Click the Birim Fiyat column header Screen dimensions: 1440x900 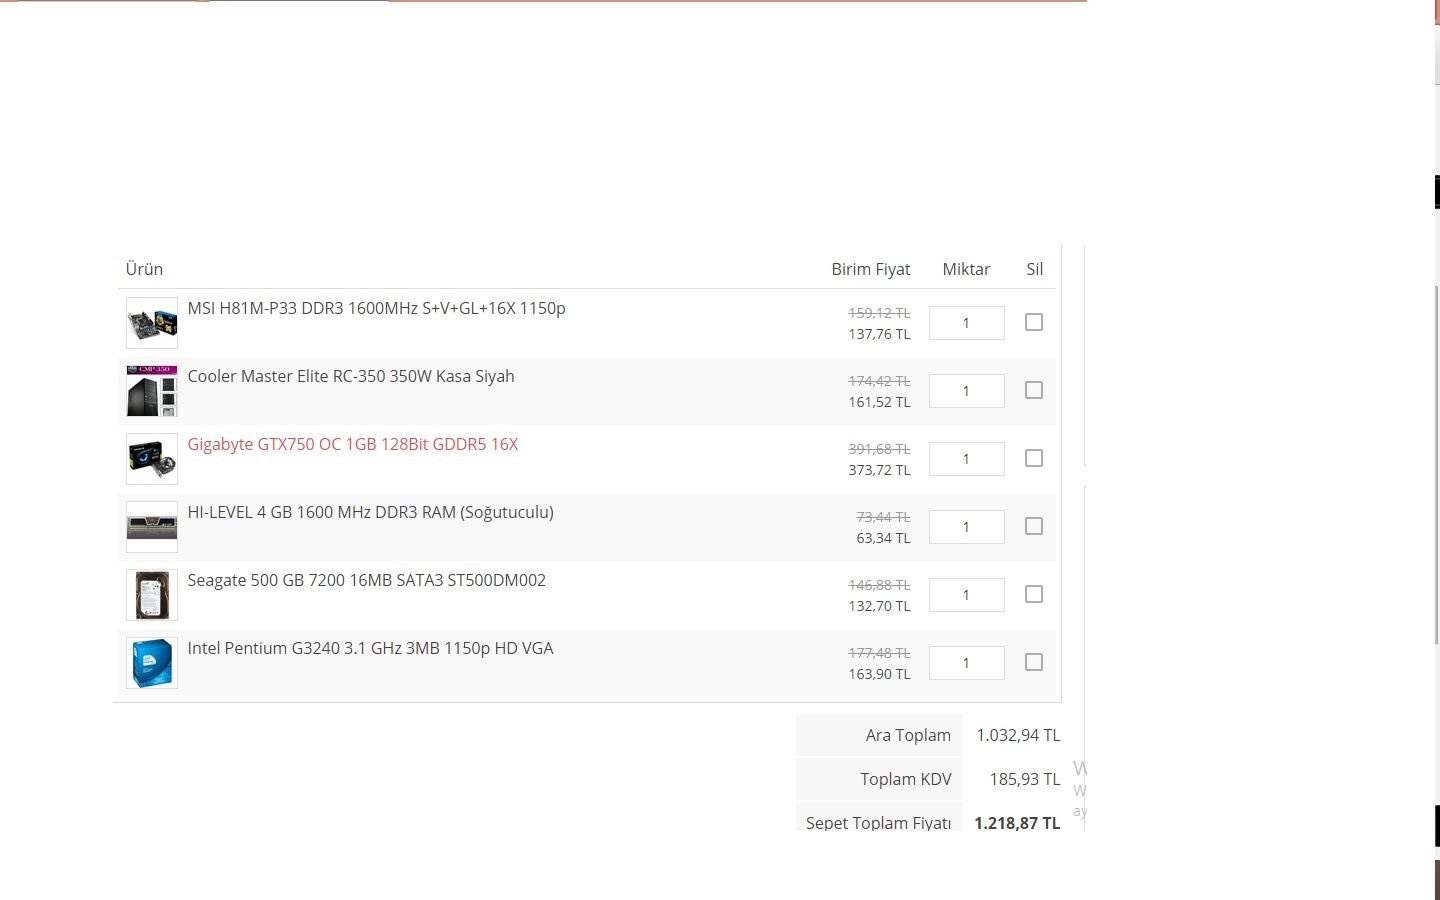pyautogui.click(x=871, y=269)
